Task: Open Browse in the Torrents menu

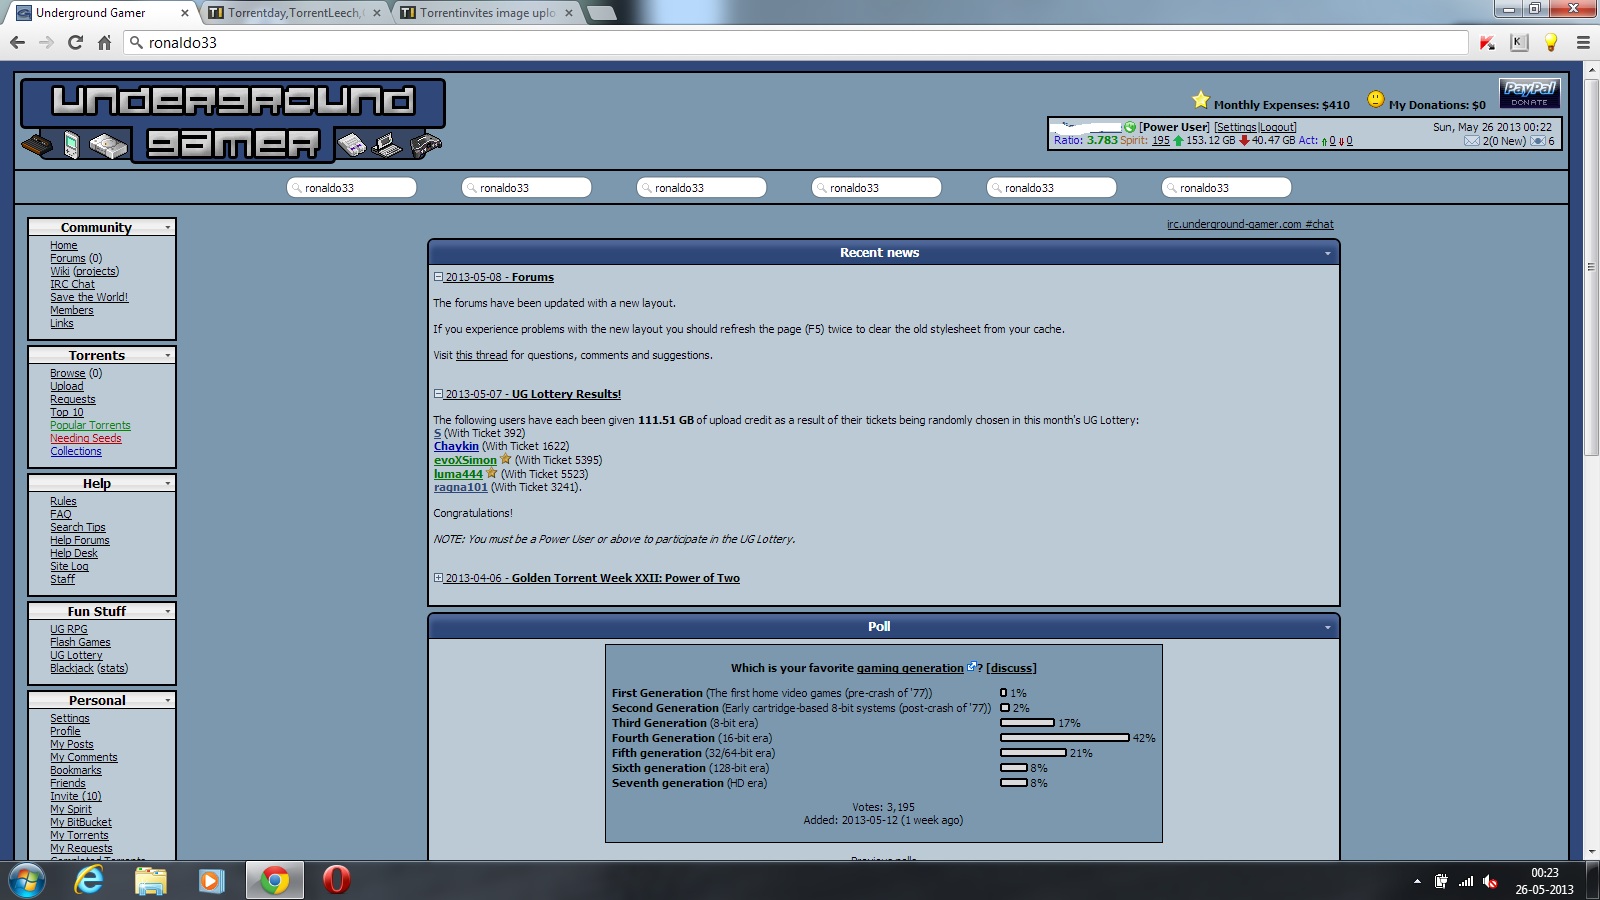Action: 68,373
